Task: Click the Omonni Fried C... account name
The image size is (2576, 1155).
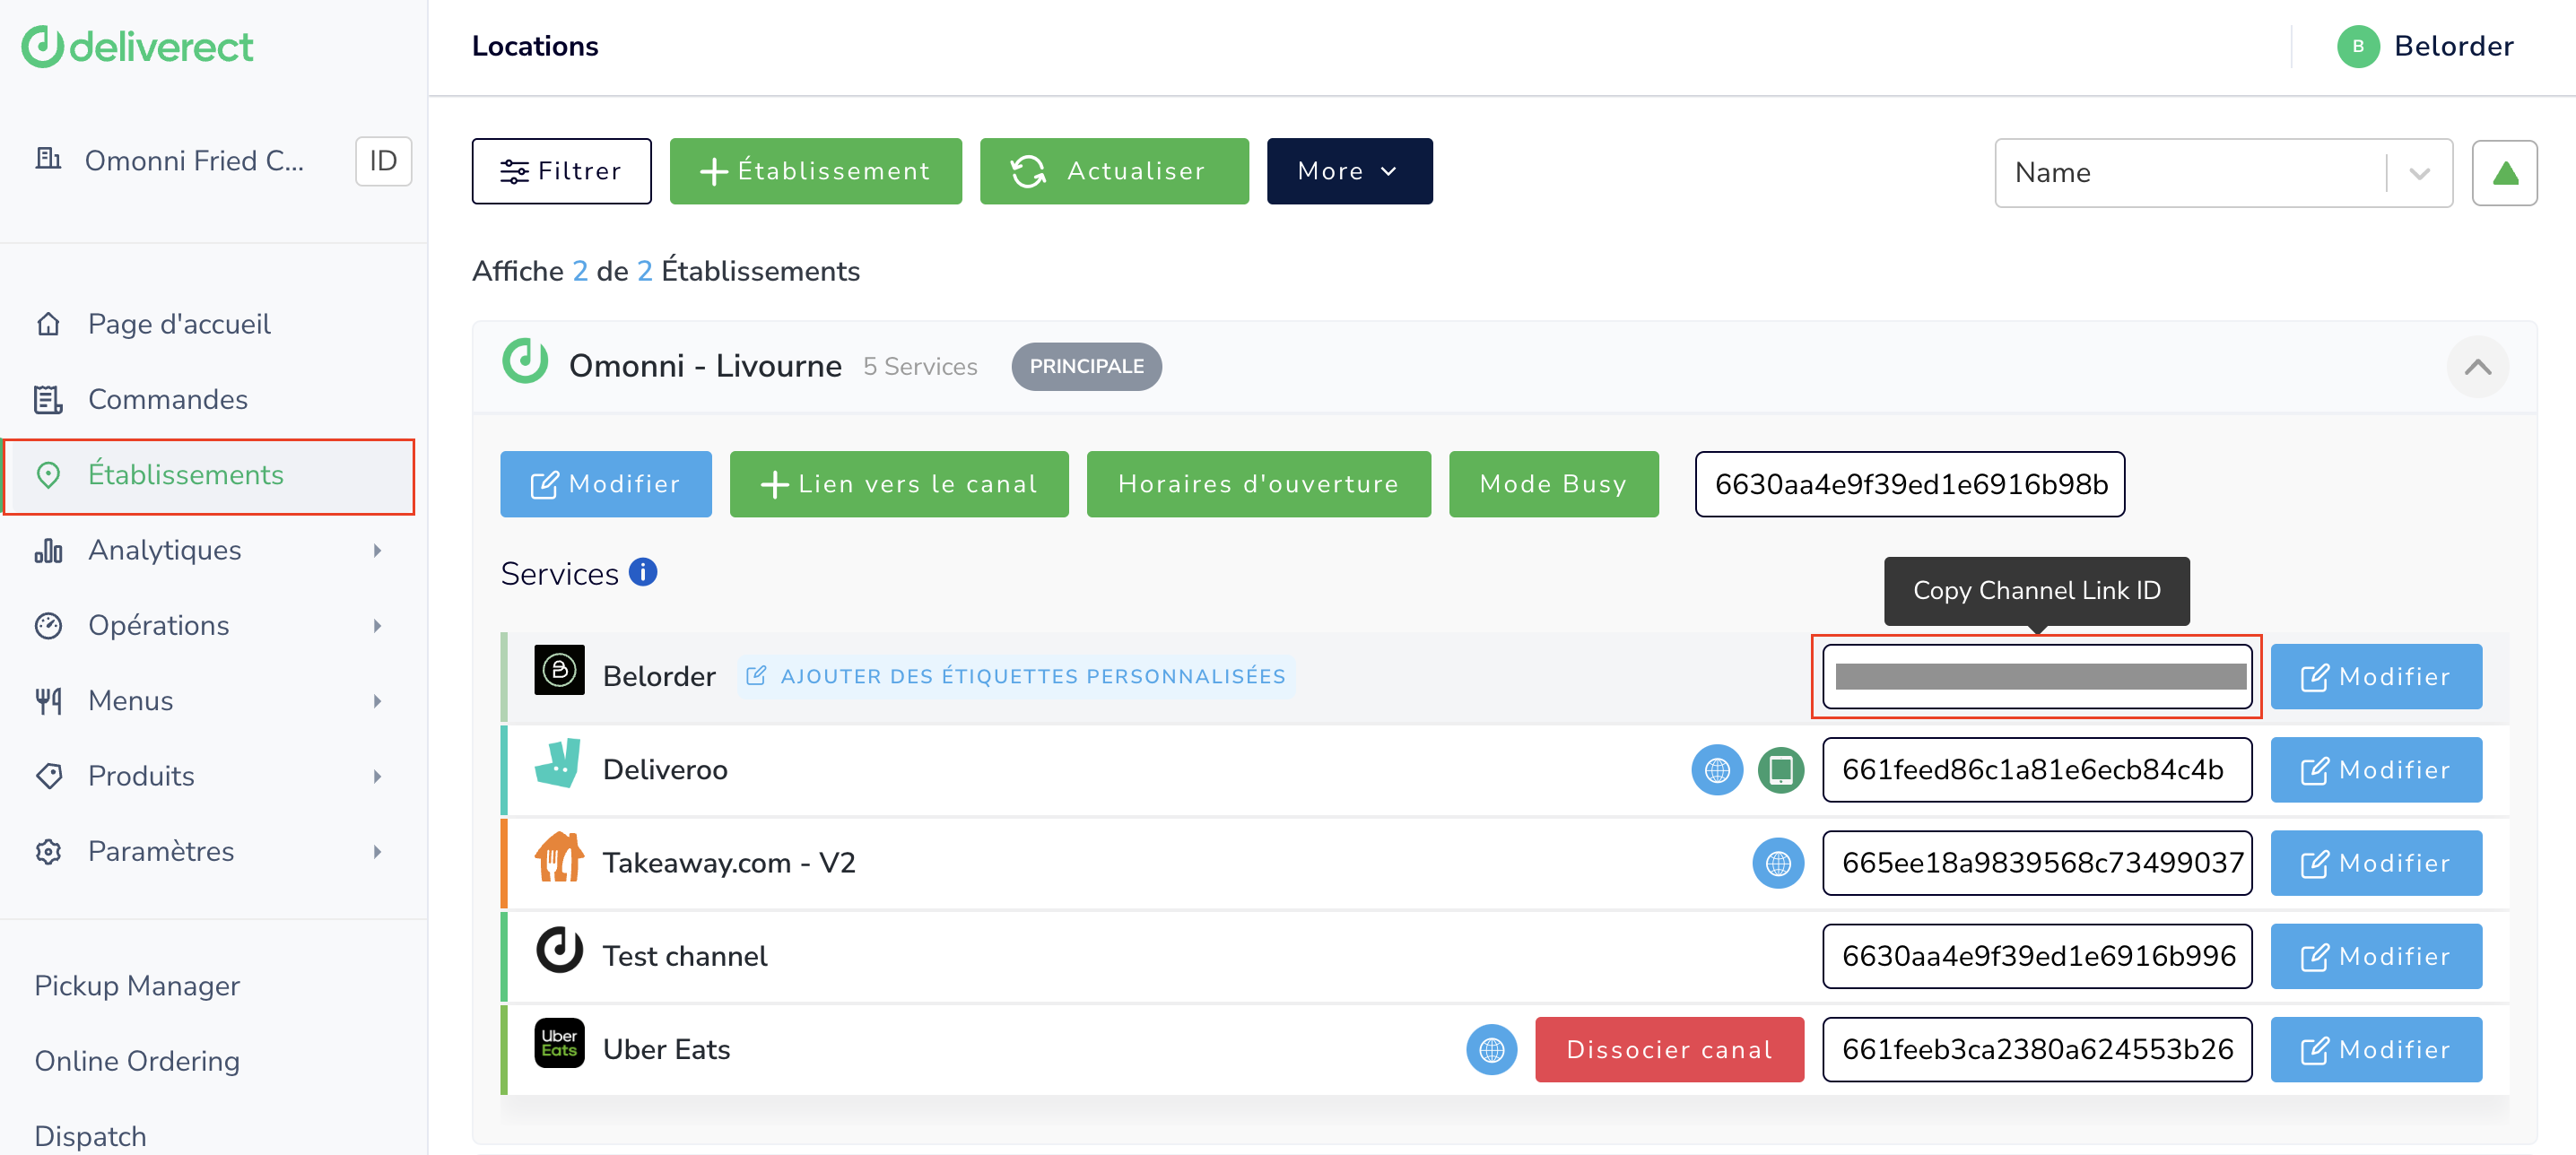Action: (194, 161)
